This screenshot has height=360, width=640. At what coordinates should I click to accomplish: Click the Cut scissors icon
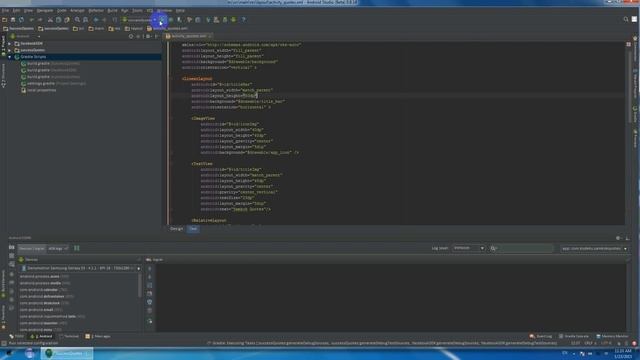(50, 20)
